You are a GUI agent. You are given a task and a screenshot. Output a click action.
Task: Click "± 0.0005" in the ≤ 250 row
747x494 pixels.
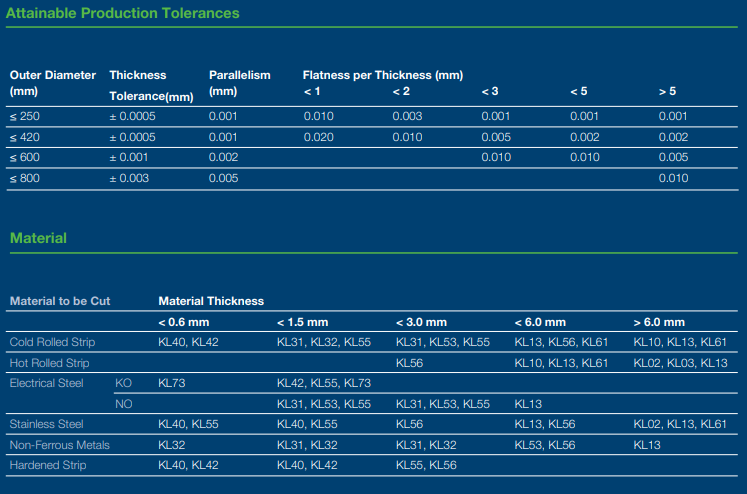[132, 116]
